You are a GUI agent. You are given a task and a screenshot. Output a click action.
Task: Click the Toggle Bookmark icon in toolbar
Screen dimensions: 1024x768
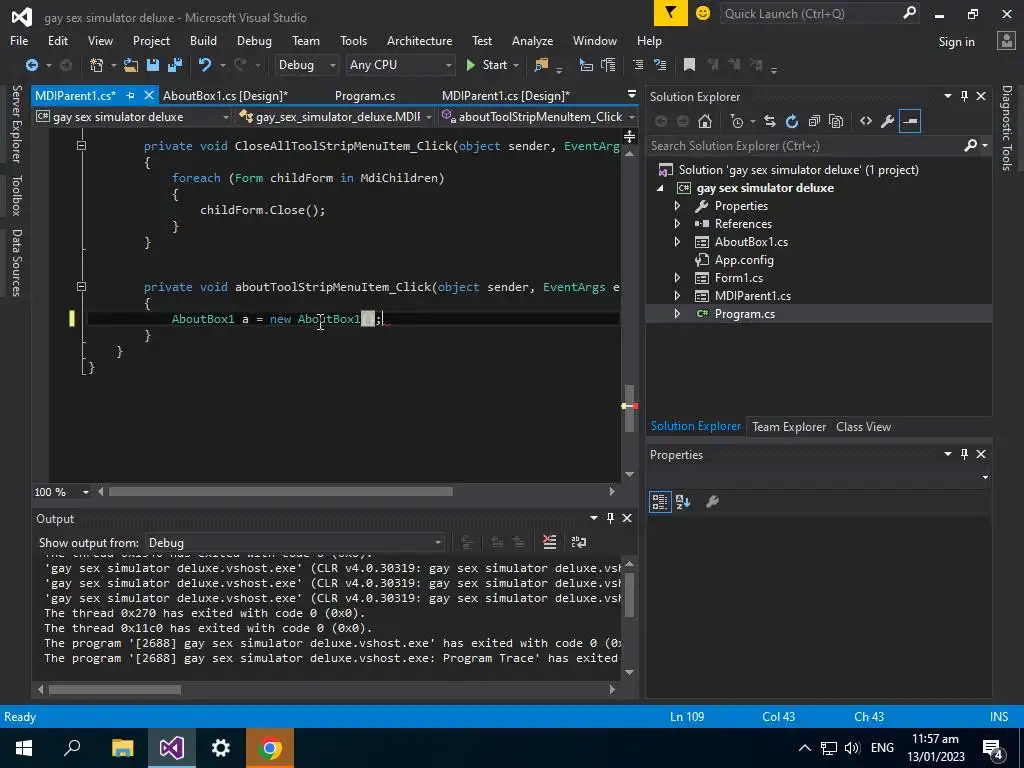[689, 65]
